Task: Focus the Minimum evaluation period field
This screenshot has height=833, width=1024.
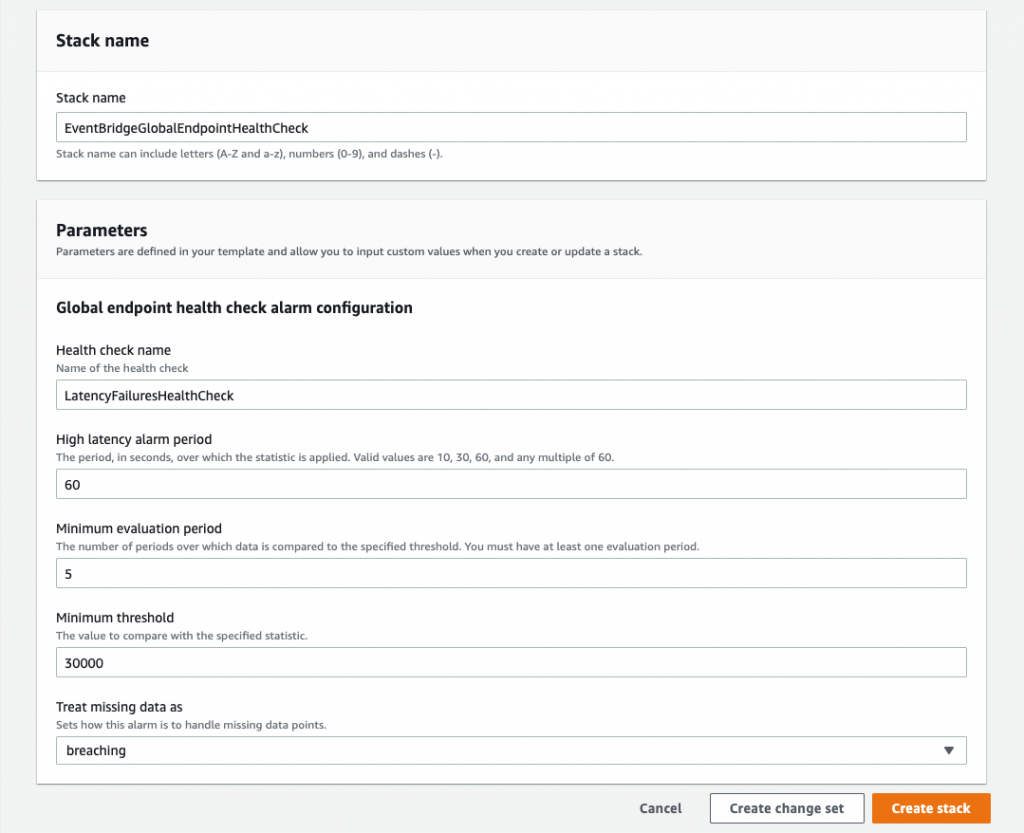Action: pos(511,573)
